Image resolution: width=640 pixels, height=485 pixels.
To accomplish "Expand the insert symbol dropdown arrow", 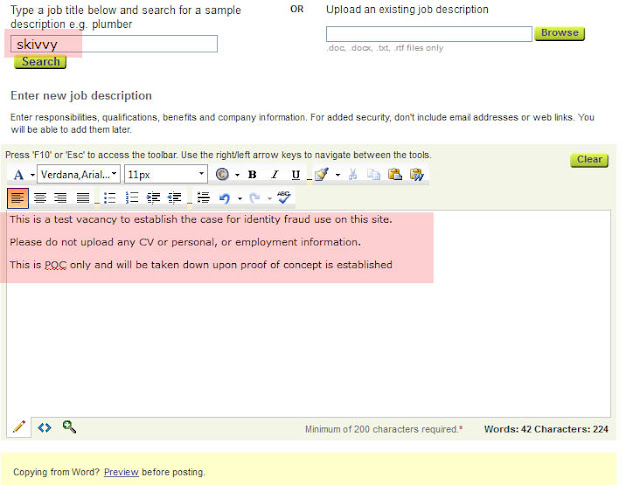I will [237, 175].
